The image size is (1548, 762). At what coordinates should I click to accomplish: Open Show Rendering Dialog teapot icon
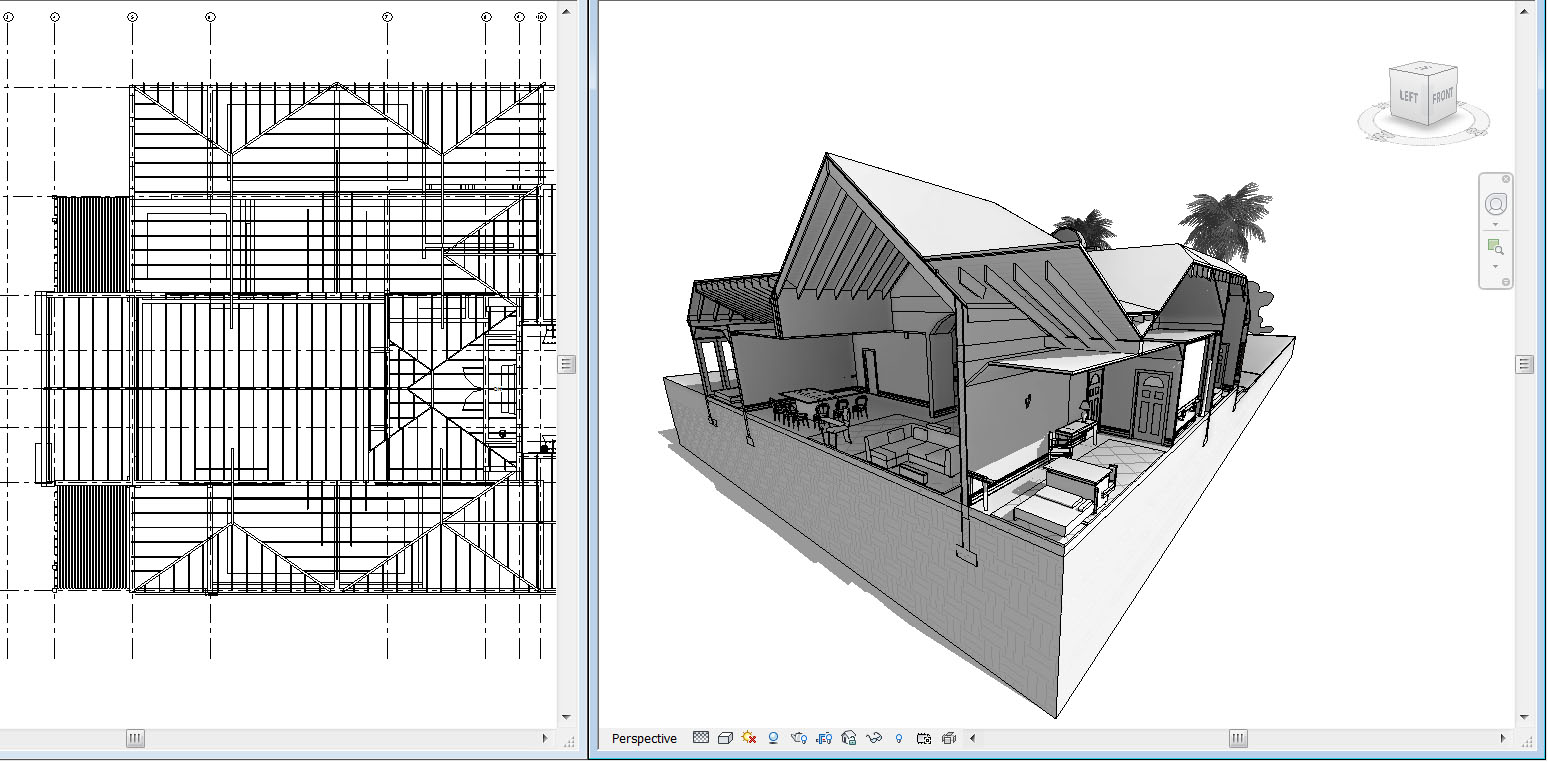pyautogui.click(x=798, y=738)
